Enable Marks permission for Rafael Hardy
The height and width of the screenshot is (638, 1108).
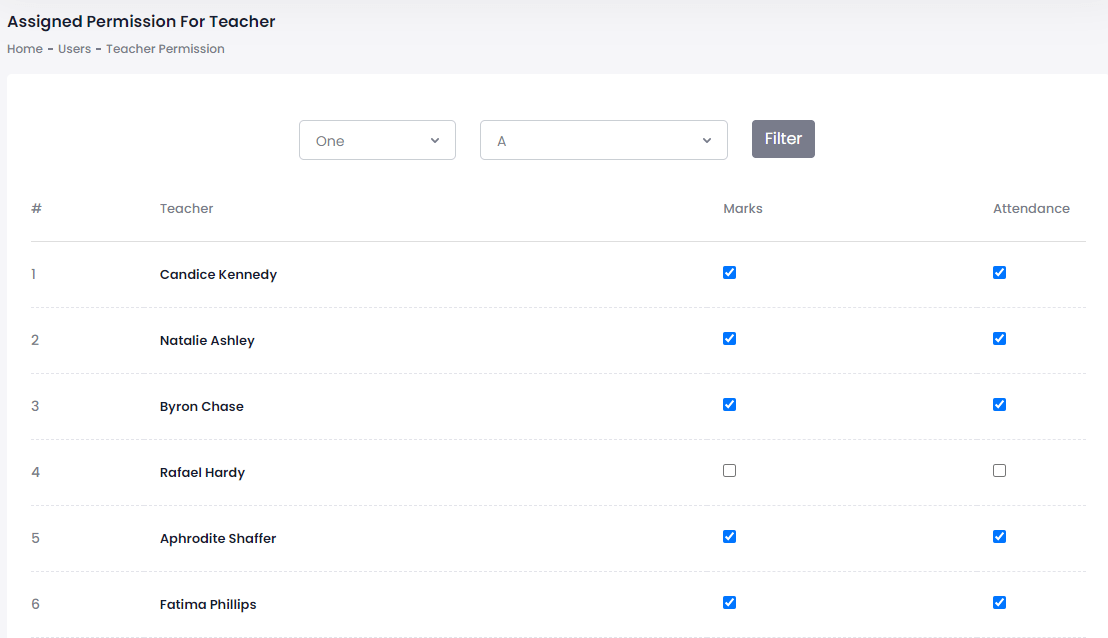pyautogui.click(x=729, y=471)
